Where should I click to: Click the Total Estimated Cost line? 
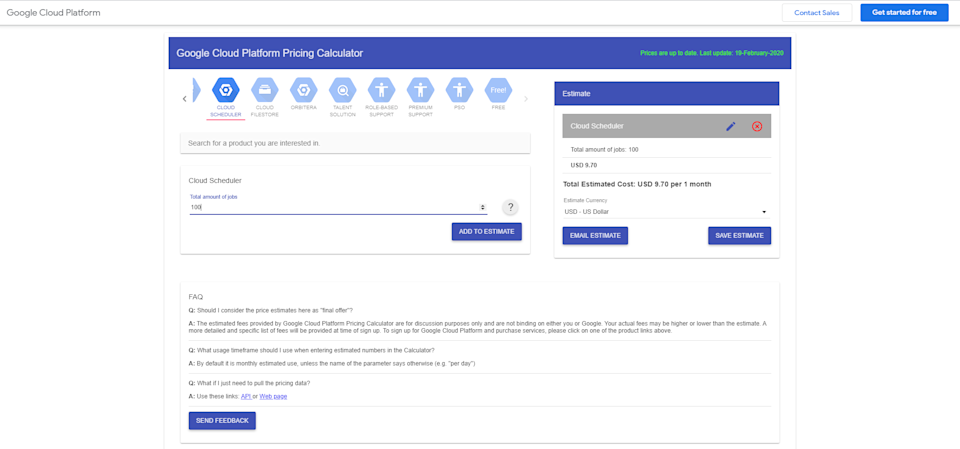click(x=637, y=184)
